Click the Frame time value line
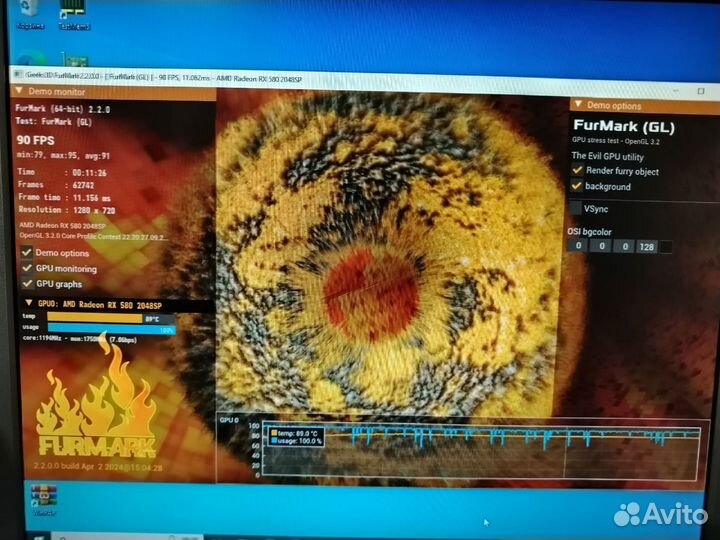This screenshot has width=720, height=540. point(64,197)
